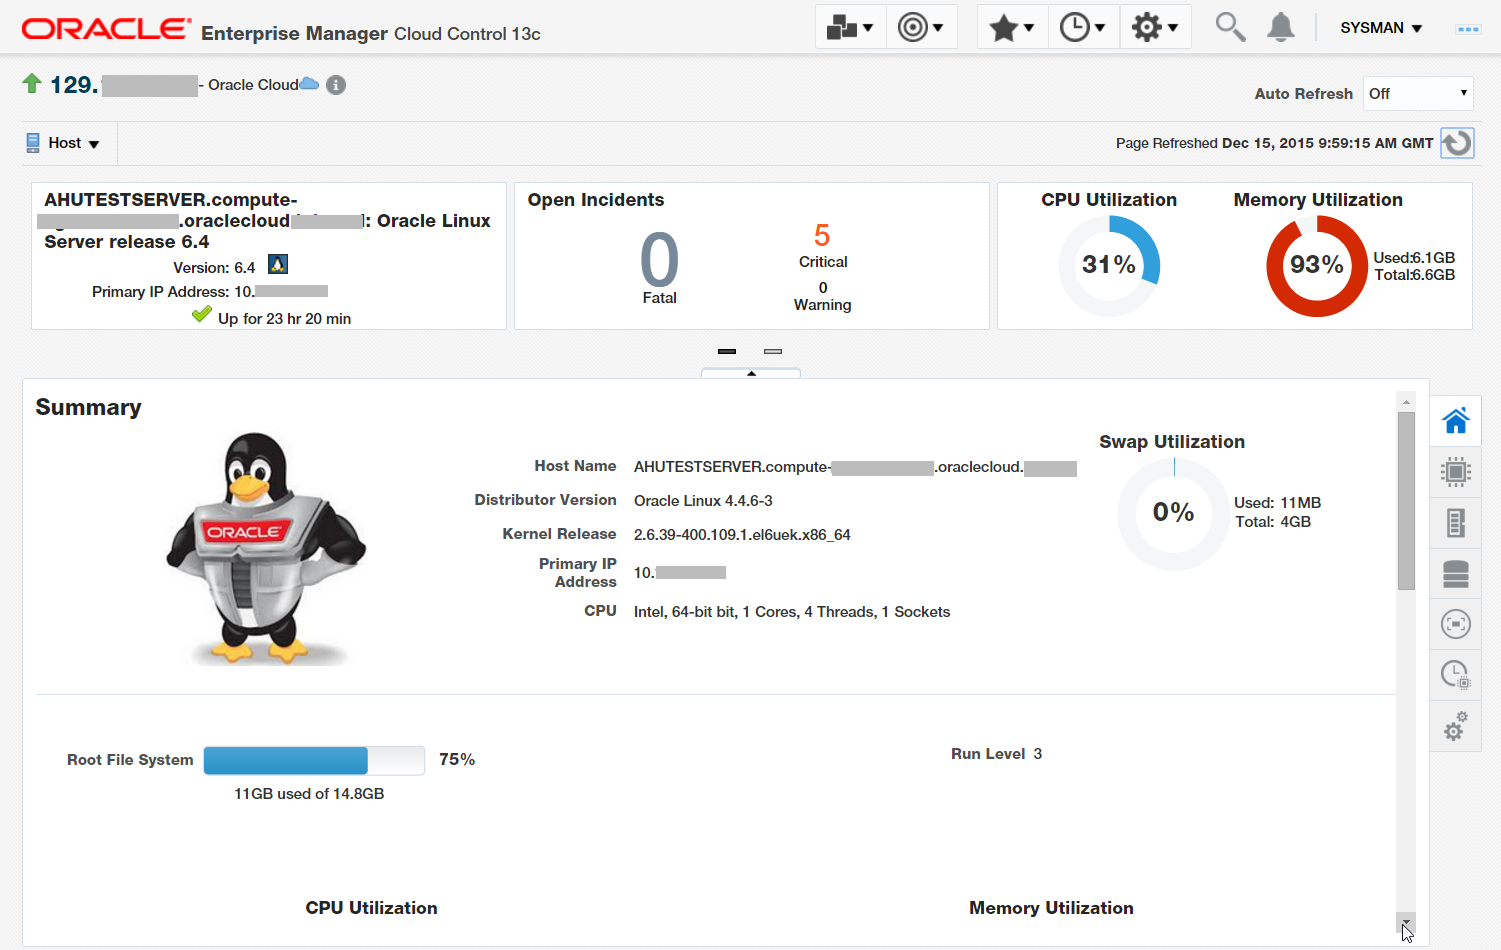Click the summary vertical scrollbar thumb

1406,500
